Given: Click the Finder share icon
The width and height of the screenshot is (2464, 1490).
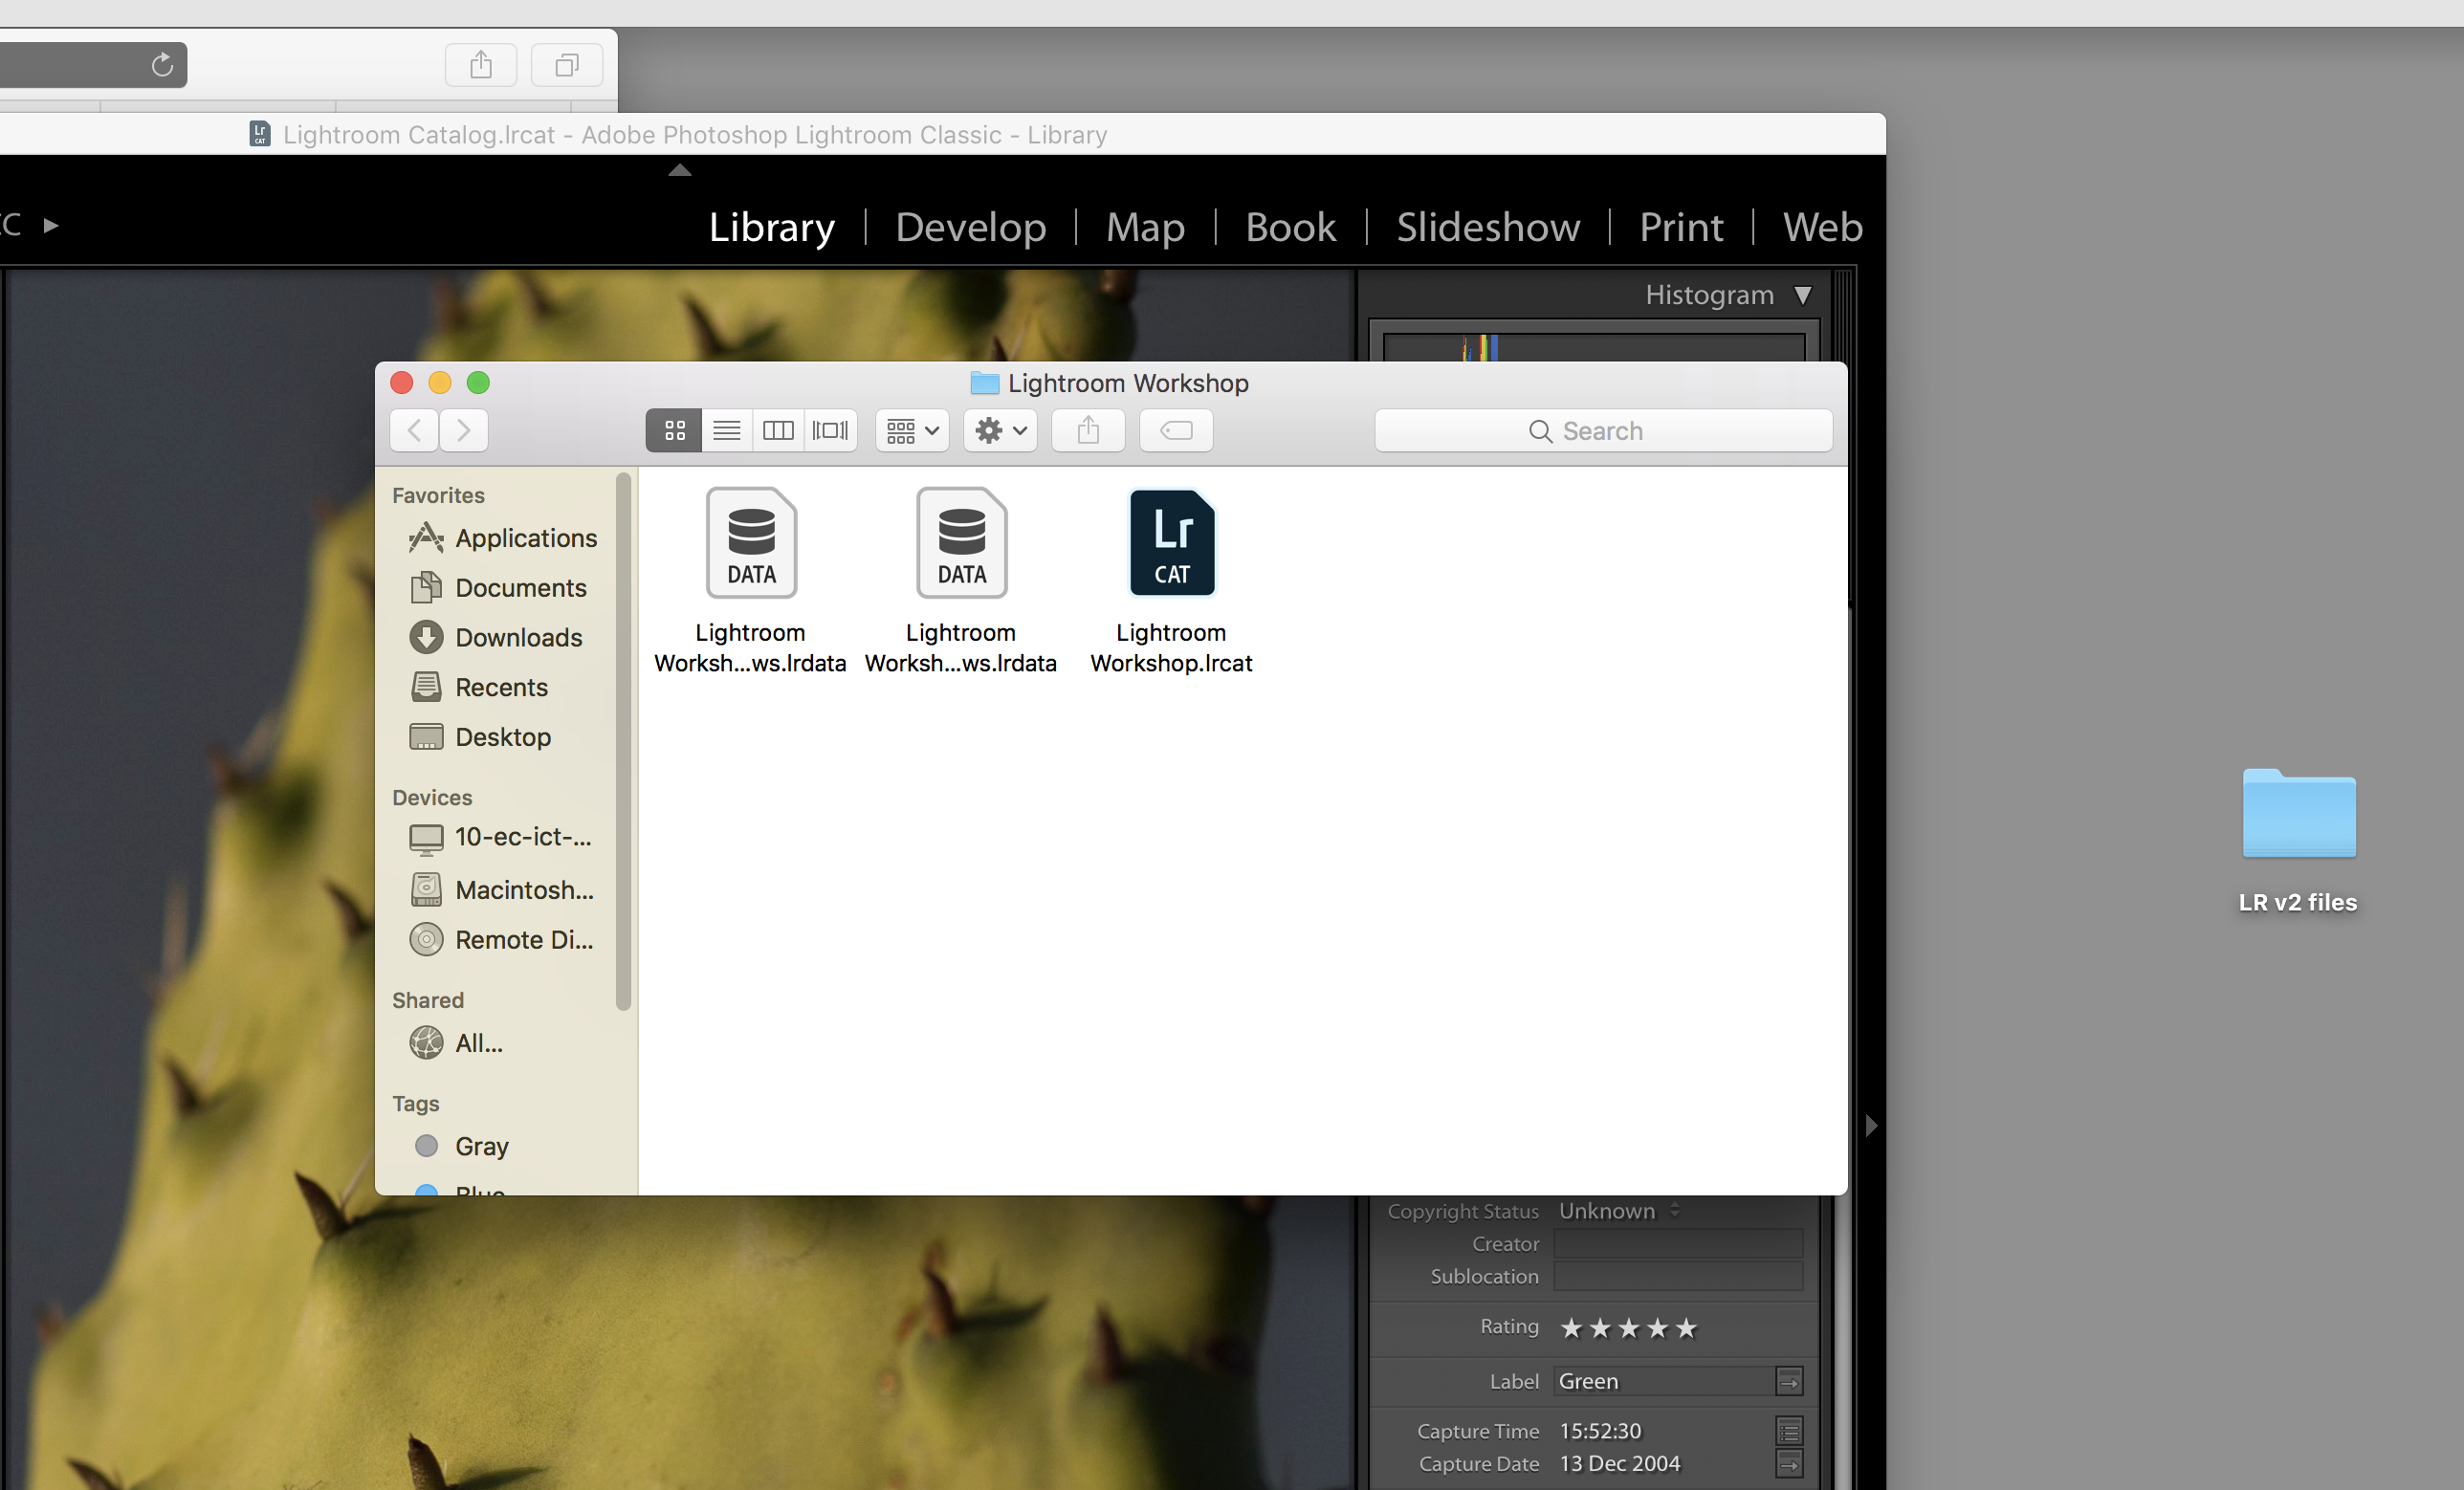Looking at the screenshot, I should 1088,431.
